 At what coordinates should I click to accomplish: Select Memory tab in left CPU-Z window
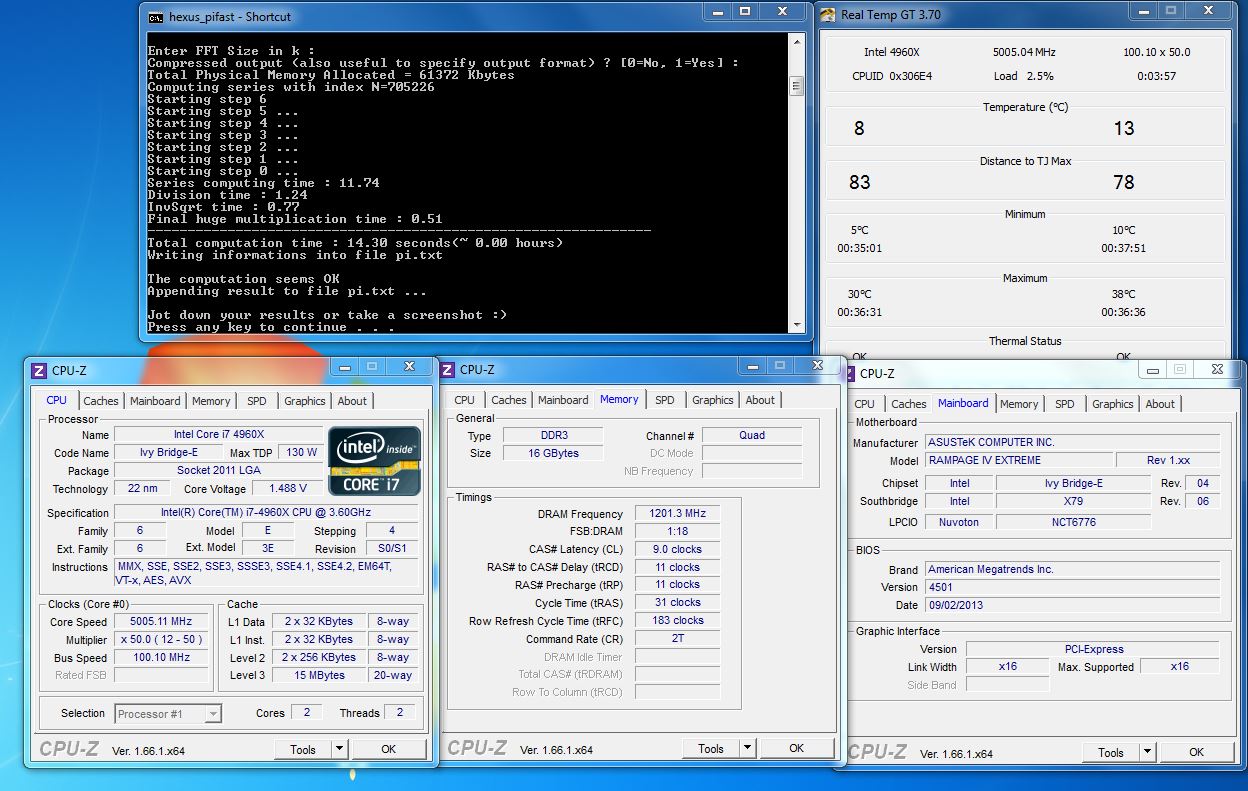coord(211,401)
